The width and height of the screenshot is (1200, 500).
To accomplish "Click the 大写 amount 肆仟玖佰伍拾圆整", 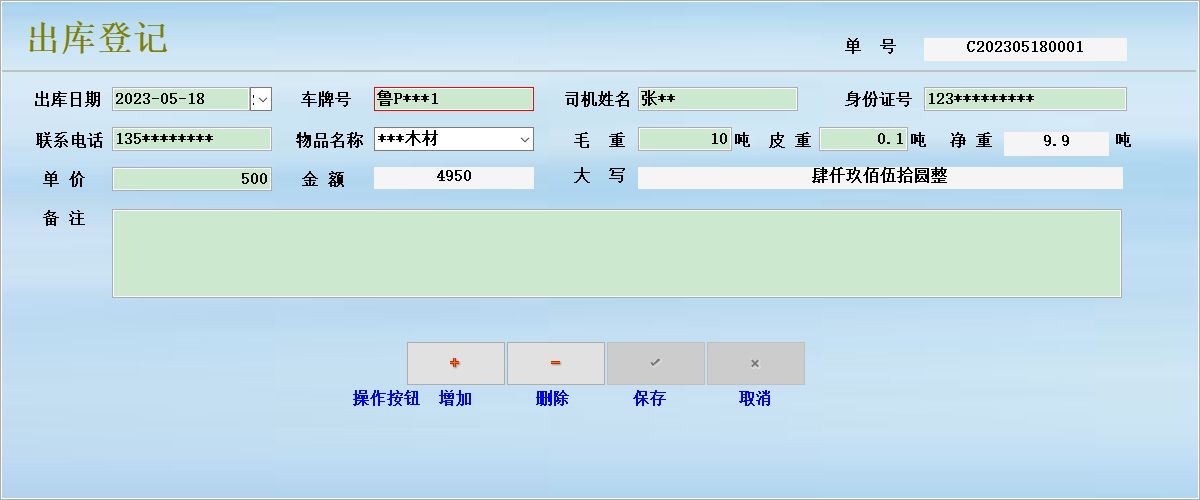I will 880,177.
